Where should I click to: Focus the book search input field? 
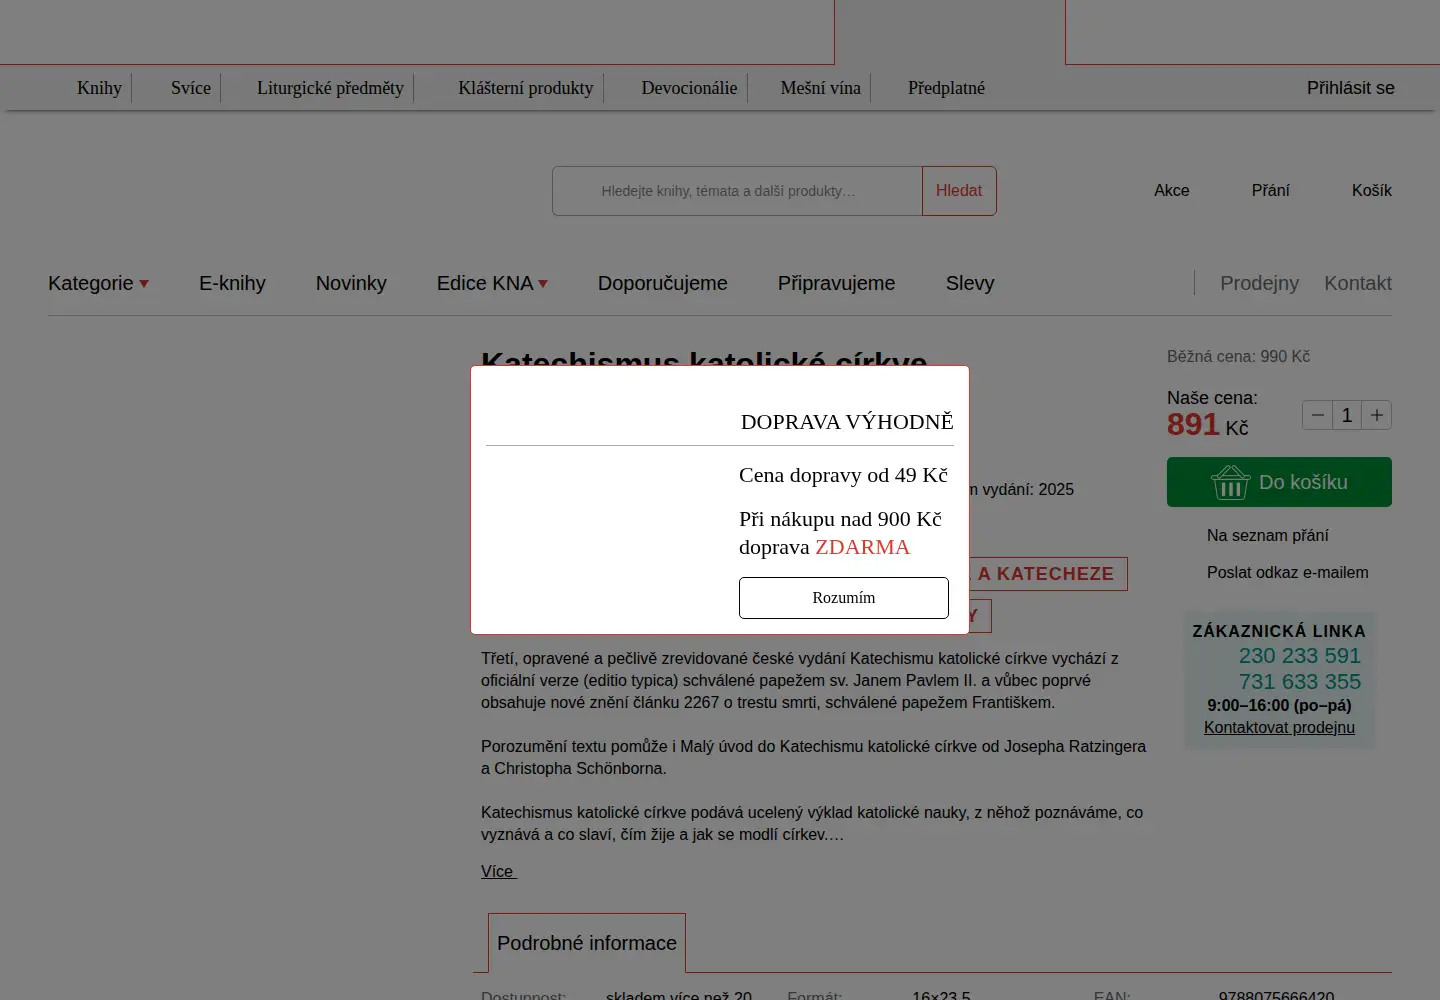(x=737, y=191)
